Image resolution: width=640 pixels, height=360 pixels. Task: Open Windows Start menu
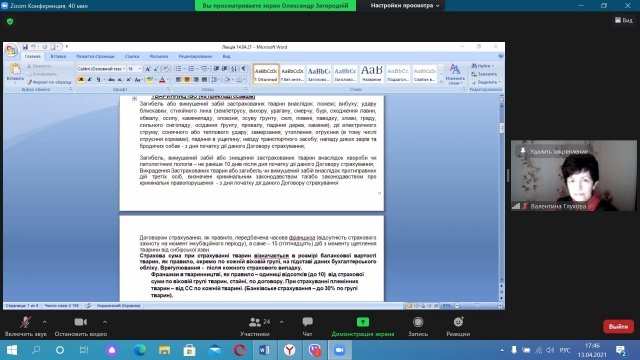point(12,350)
